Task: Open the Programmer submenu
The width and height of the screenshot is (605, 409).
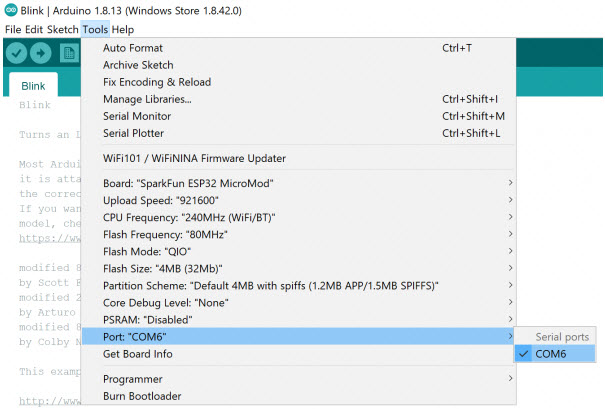Action: [x=135, y=379]
